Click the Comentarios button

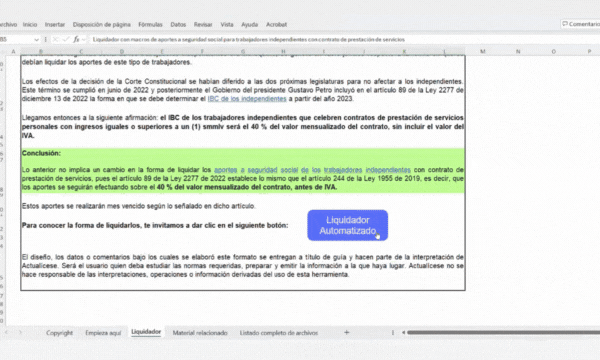pos(580,24)
